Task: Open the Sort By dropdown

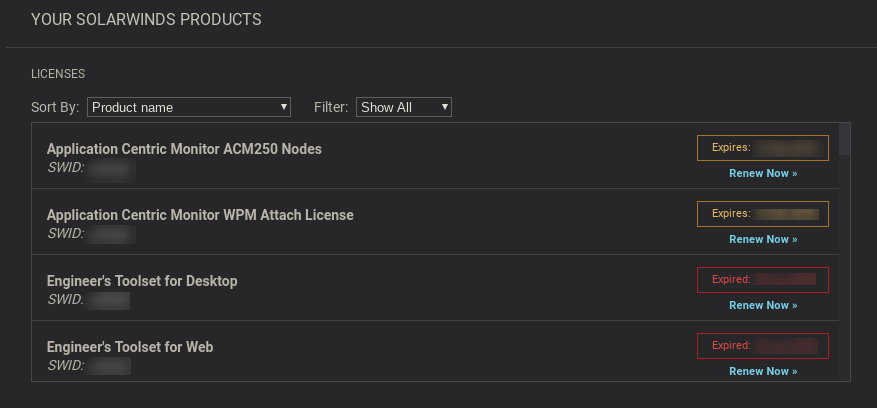Action: [x=189, y=107]
